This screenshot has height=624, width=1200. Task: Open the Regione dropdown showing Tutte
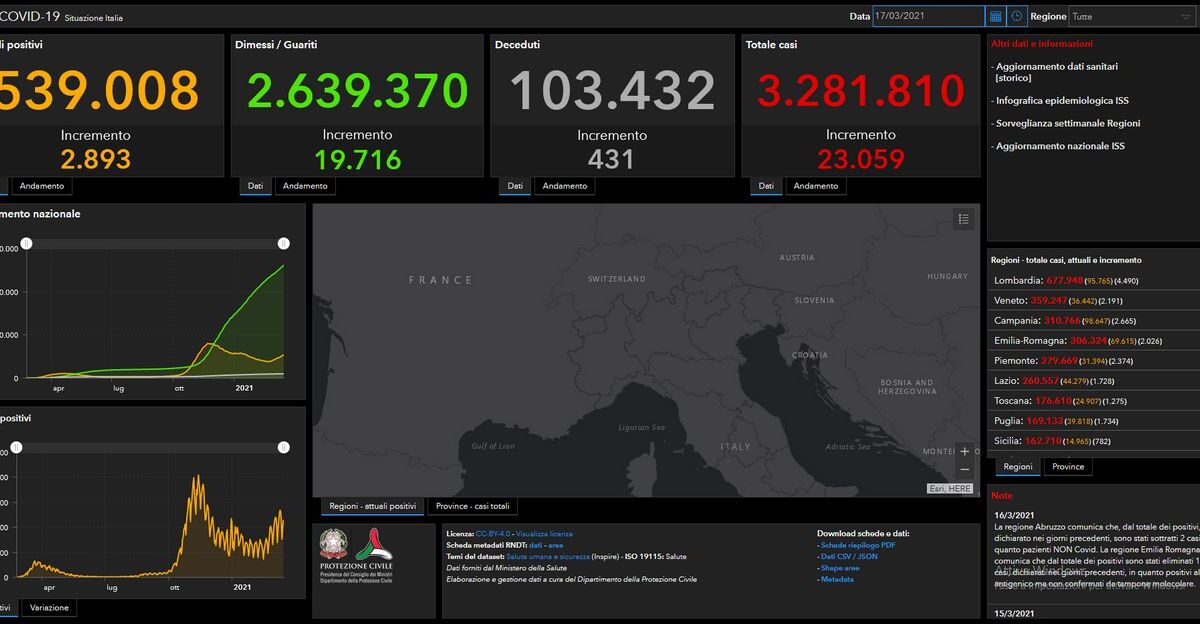coord(1134,16)
